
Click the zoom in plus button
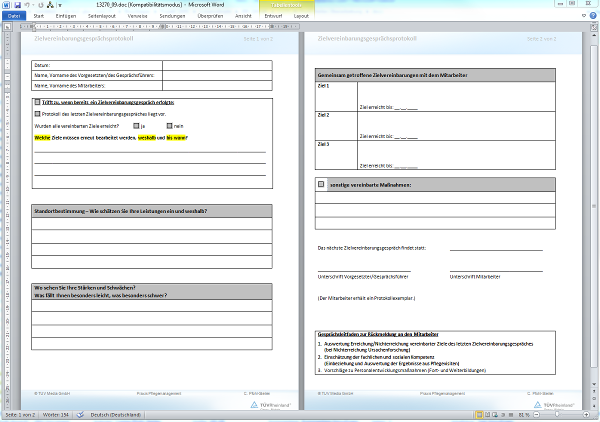(586, 416)
